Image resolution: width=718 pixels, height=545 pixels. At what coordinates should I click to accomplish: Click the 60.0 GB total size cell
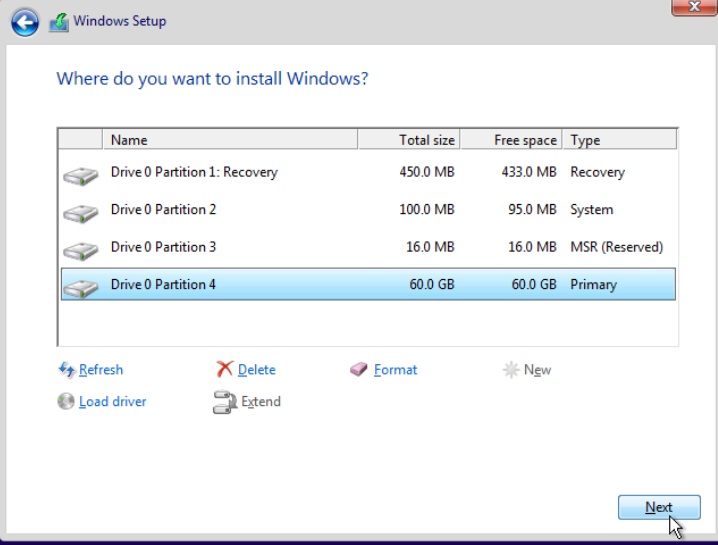pos(432,284)
